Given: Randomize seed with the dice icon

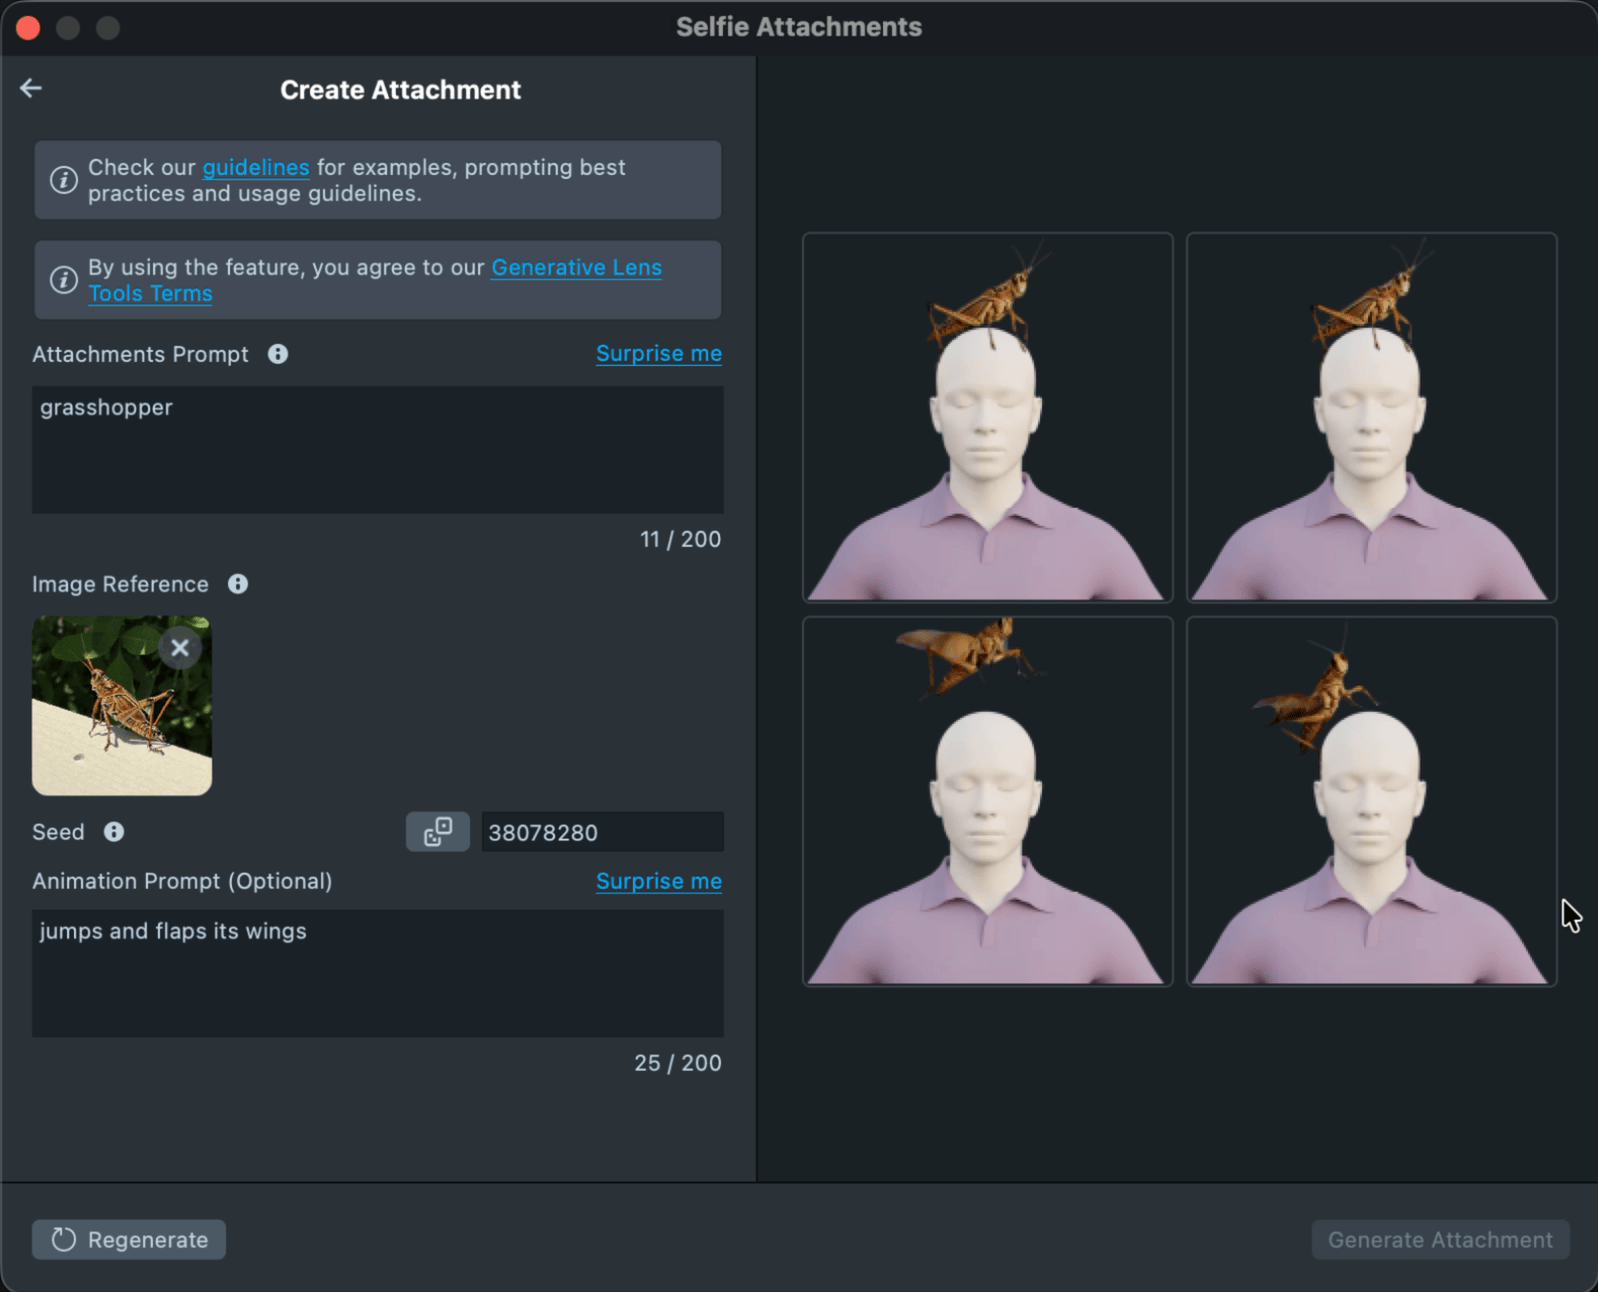Looking at the screenshot, I should pyautogui.click(x=437, y=832).
